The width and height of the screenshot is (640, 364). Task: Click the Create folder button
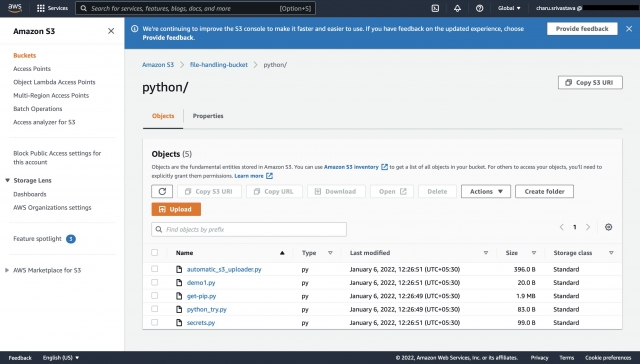[544, 191]
